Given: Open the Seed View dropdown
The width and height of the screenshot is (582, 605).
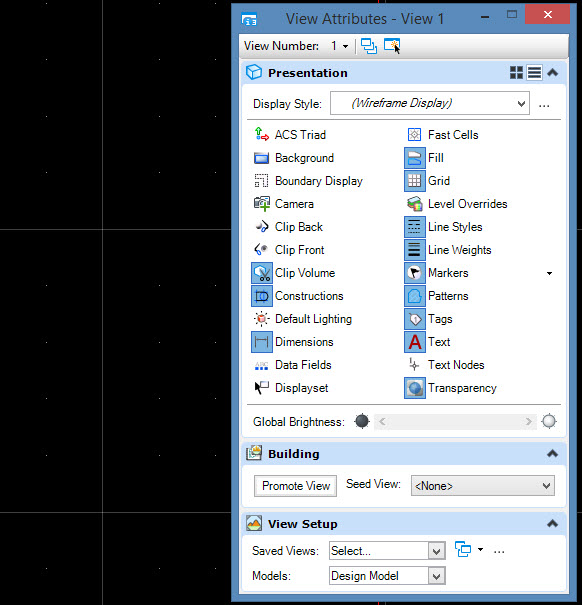Looking at the screenshot, I should [x=482, y=485].
